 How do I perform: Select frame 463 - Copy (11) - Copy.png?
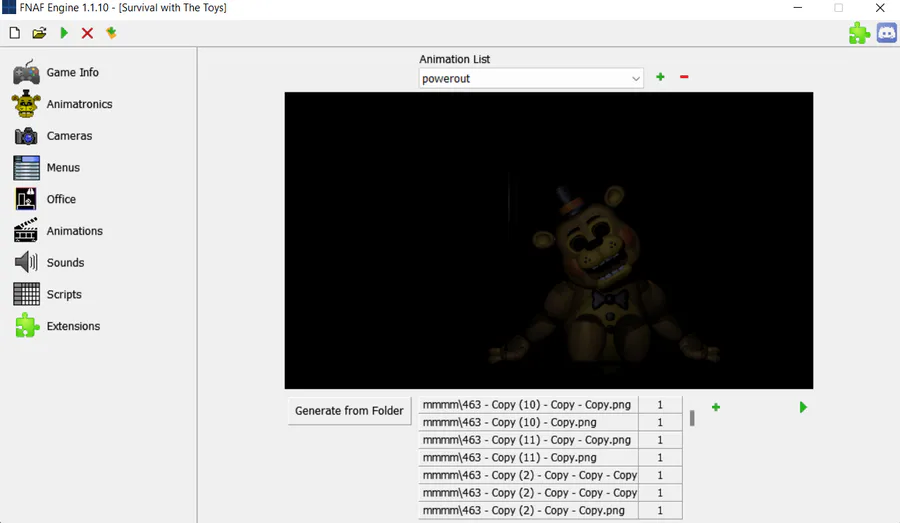(x=528, y=458)
